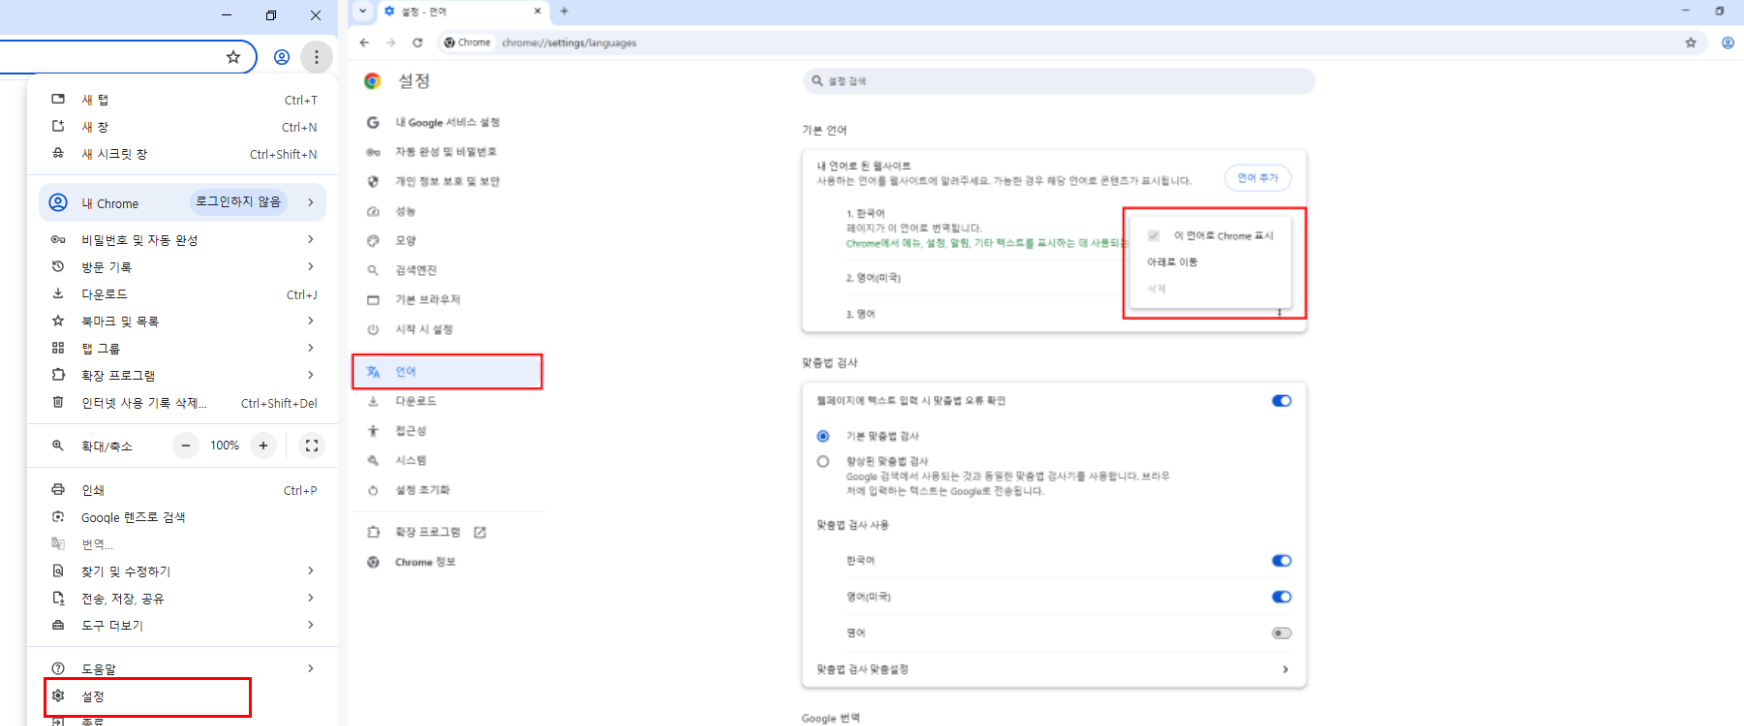Open the new tab plus button
The image size is (1744, 726).
(x=564, y=11)
